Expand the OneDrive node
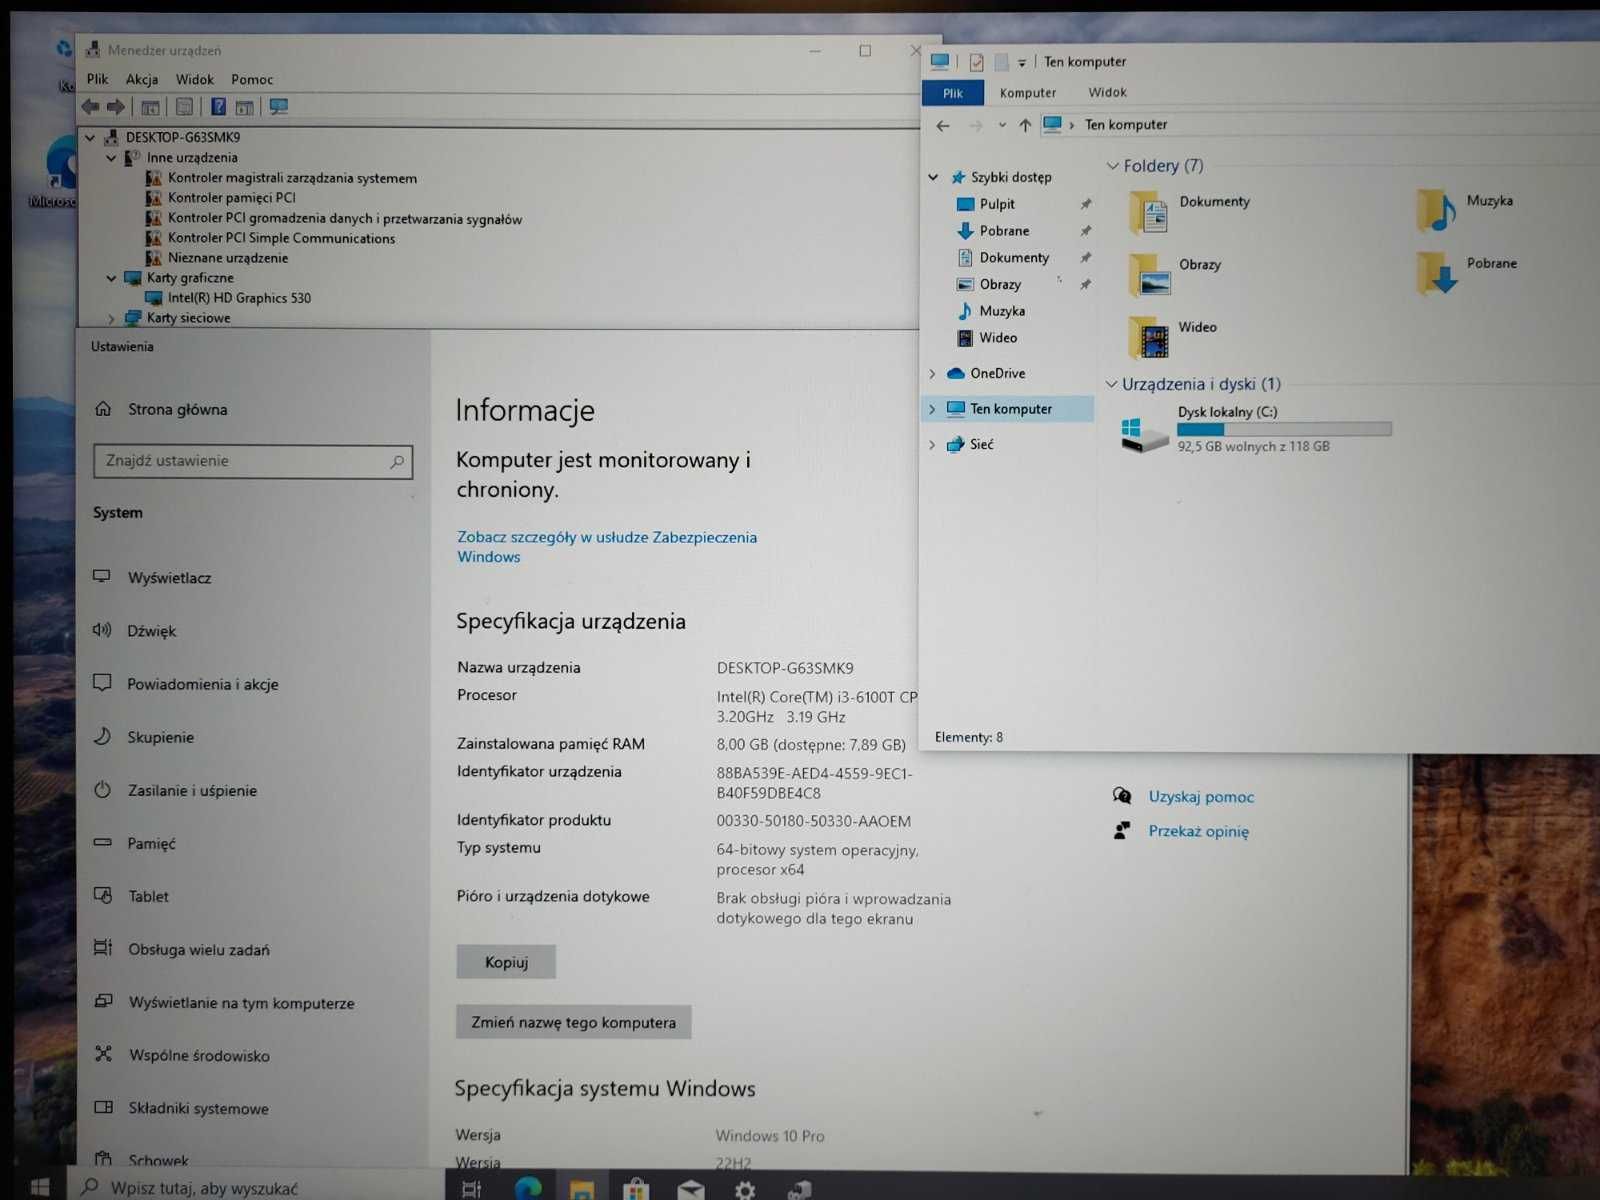This screenshot has width=1600, height=1200. 932,374
